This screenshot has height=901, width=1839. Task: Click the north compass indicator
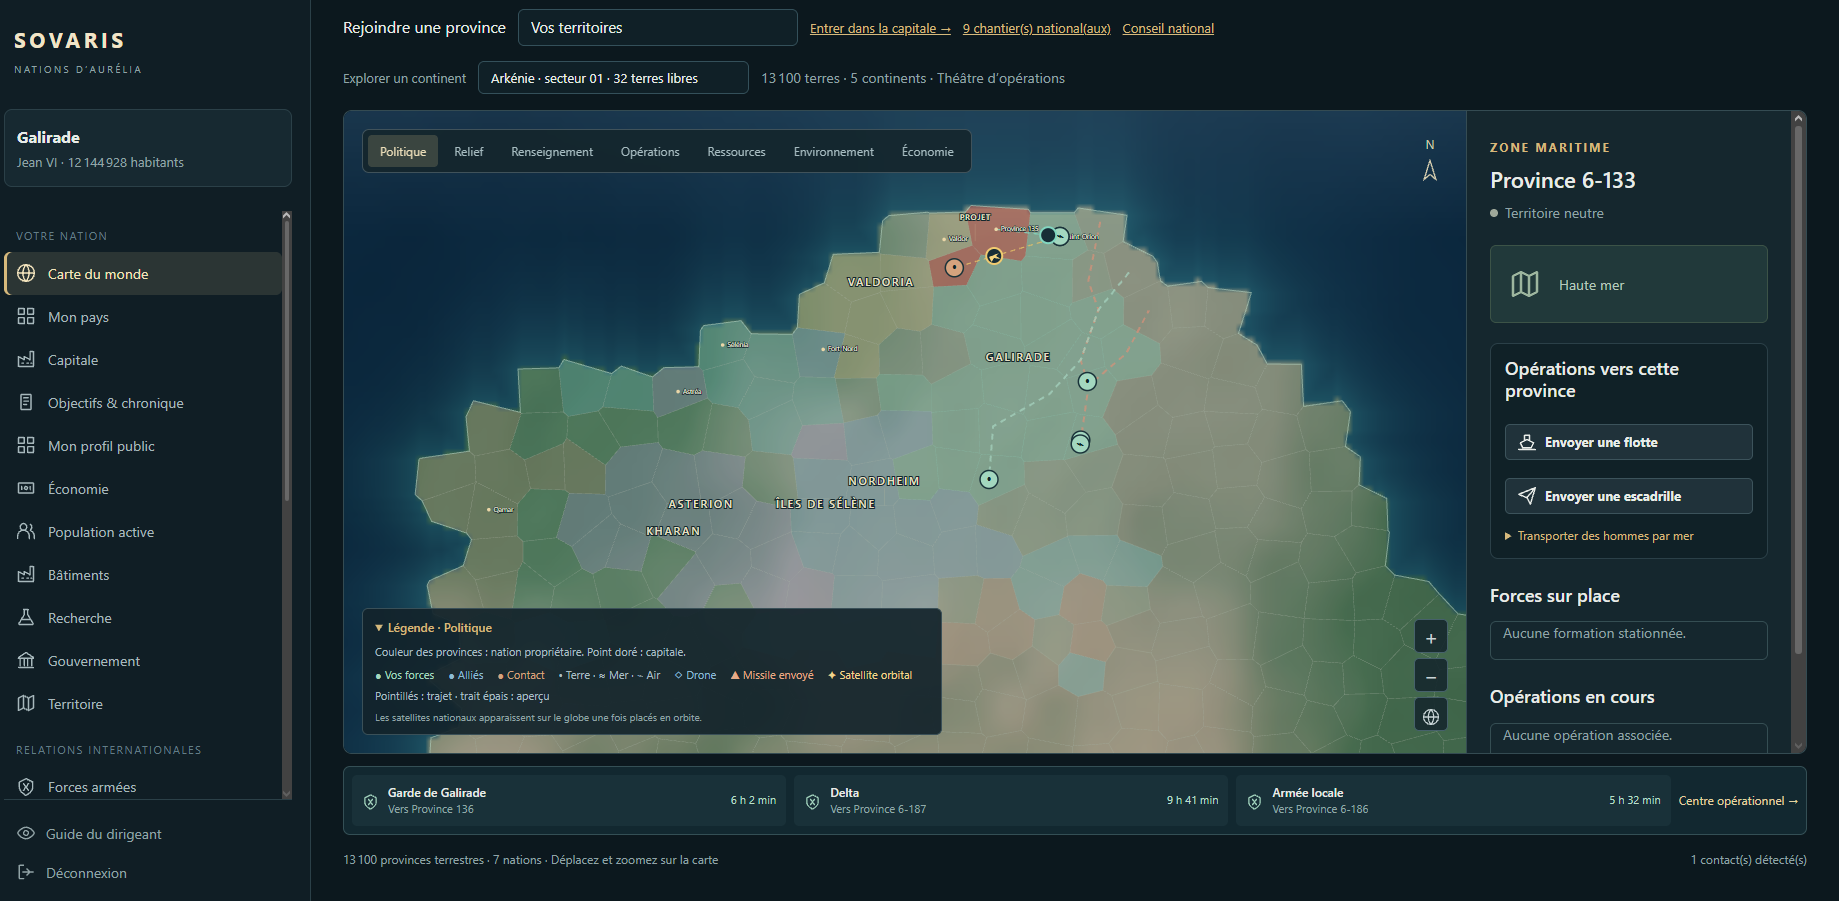tap(1430, 162)
